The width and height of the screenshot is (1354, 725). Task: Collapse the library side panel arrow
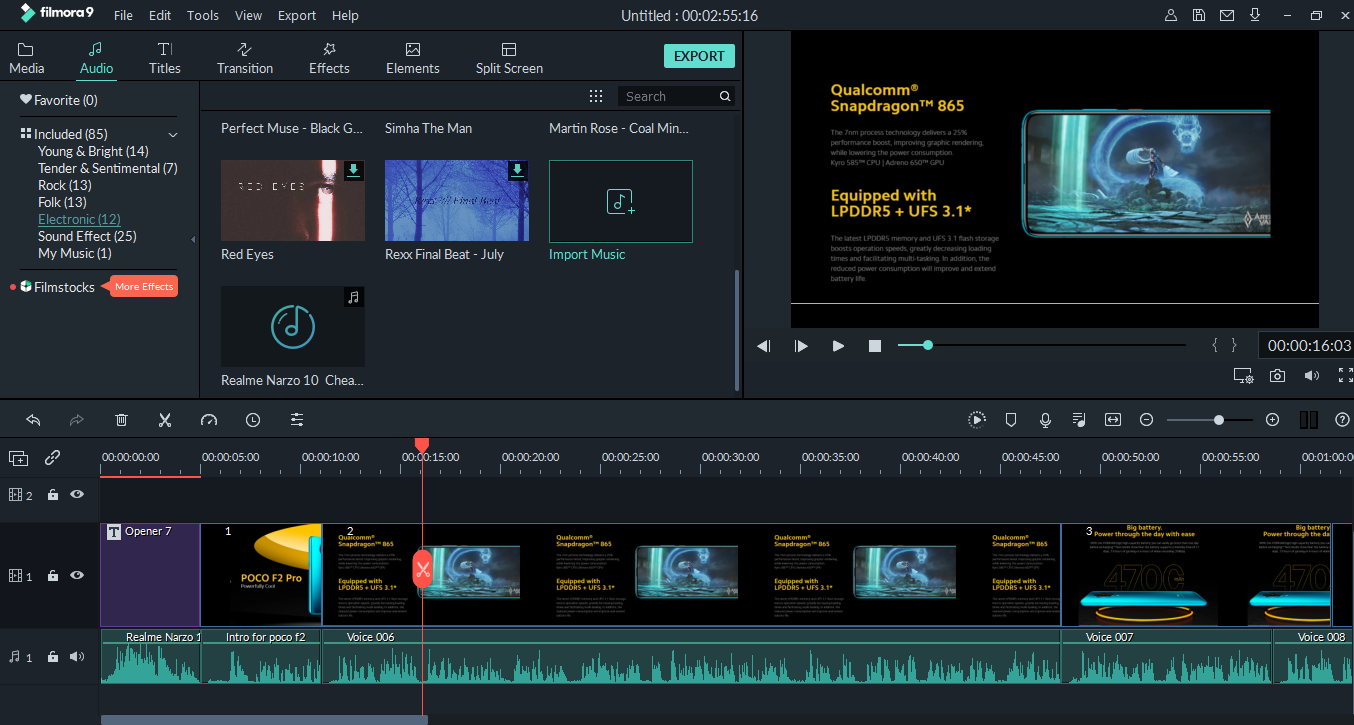click(x=193, y=239)
